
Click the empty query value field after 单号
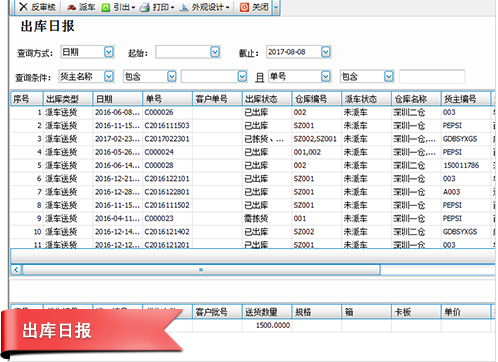(432, 77)
